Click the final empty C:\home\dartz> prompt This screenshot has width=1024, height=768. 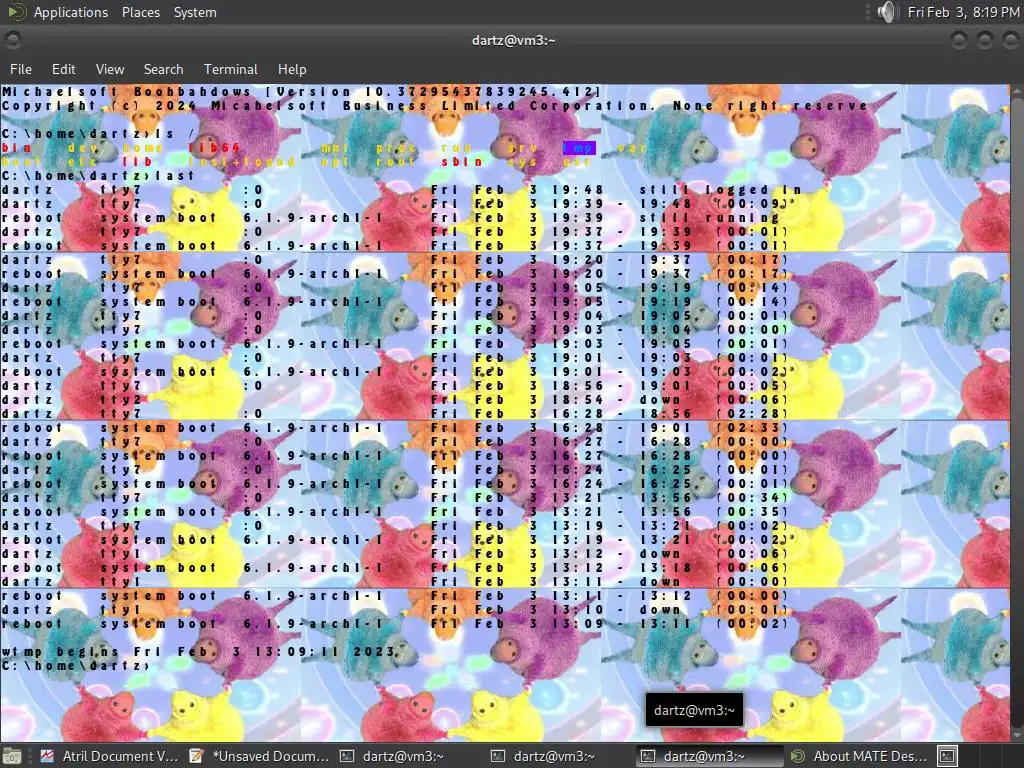click(76, 665)
